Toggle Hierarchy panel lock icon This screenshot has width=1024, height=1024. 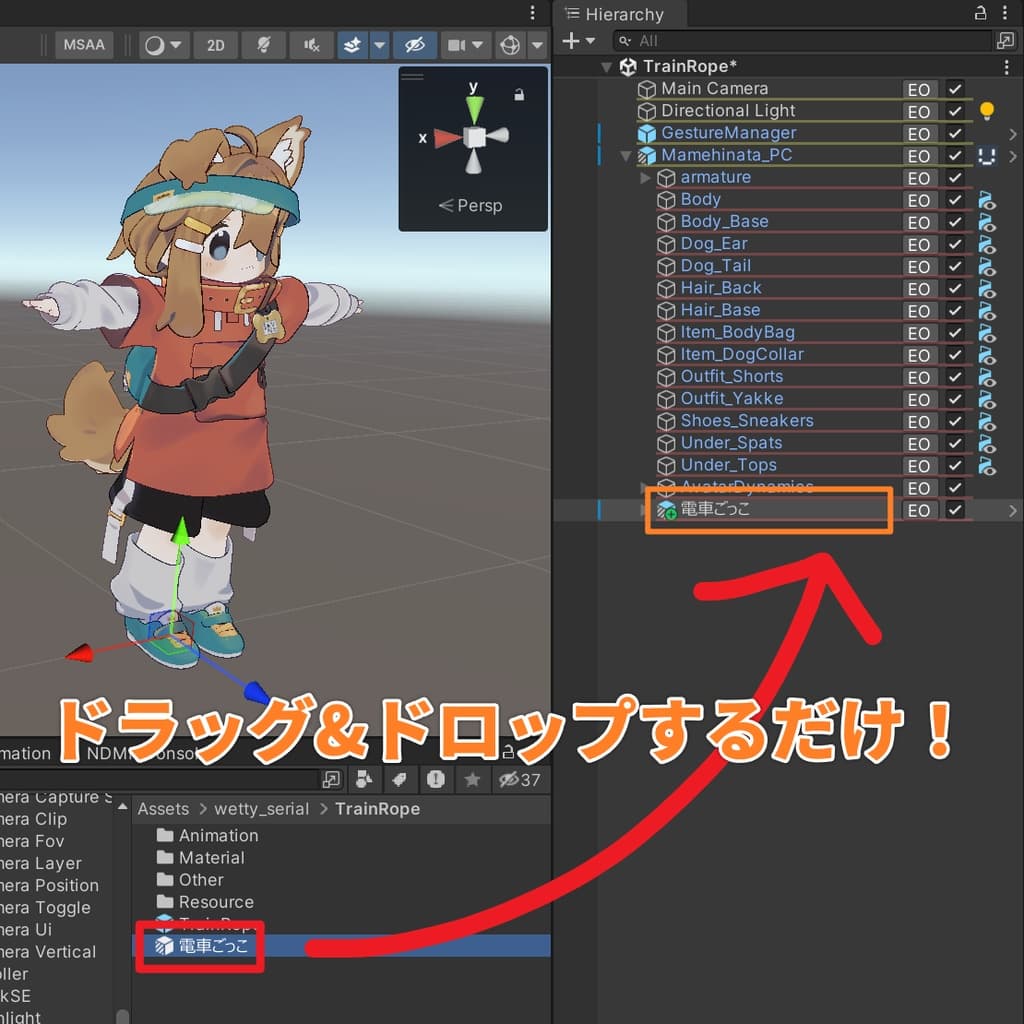tap(980, 12)
